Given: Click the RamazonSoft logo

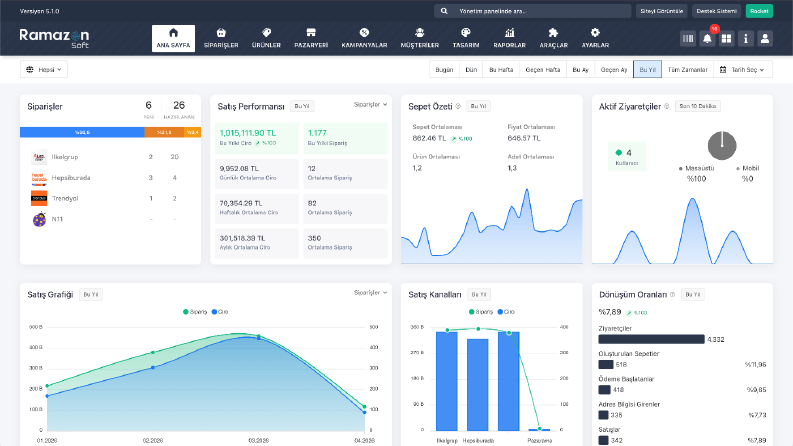Looking at the screenshot, I should pyautogui.click(x=54, y=38).
